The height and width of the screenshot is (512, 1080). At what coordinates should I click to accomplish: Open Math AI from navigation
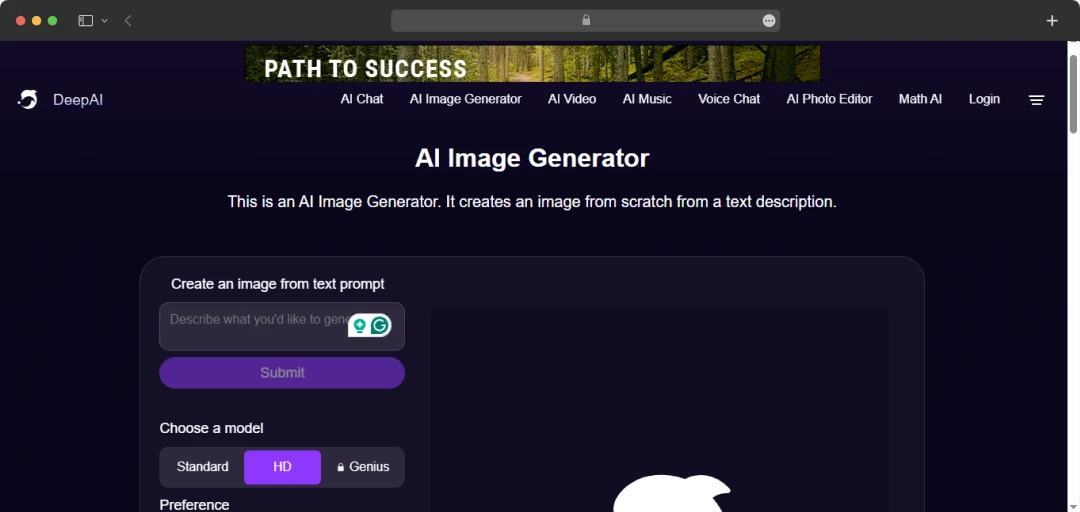click(x=920, y=99)
